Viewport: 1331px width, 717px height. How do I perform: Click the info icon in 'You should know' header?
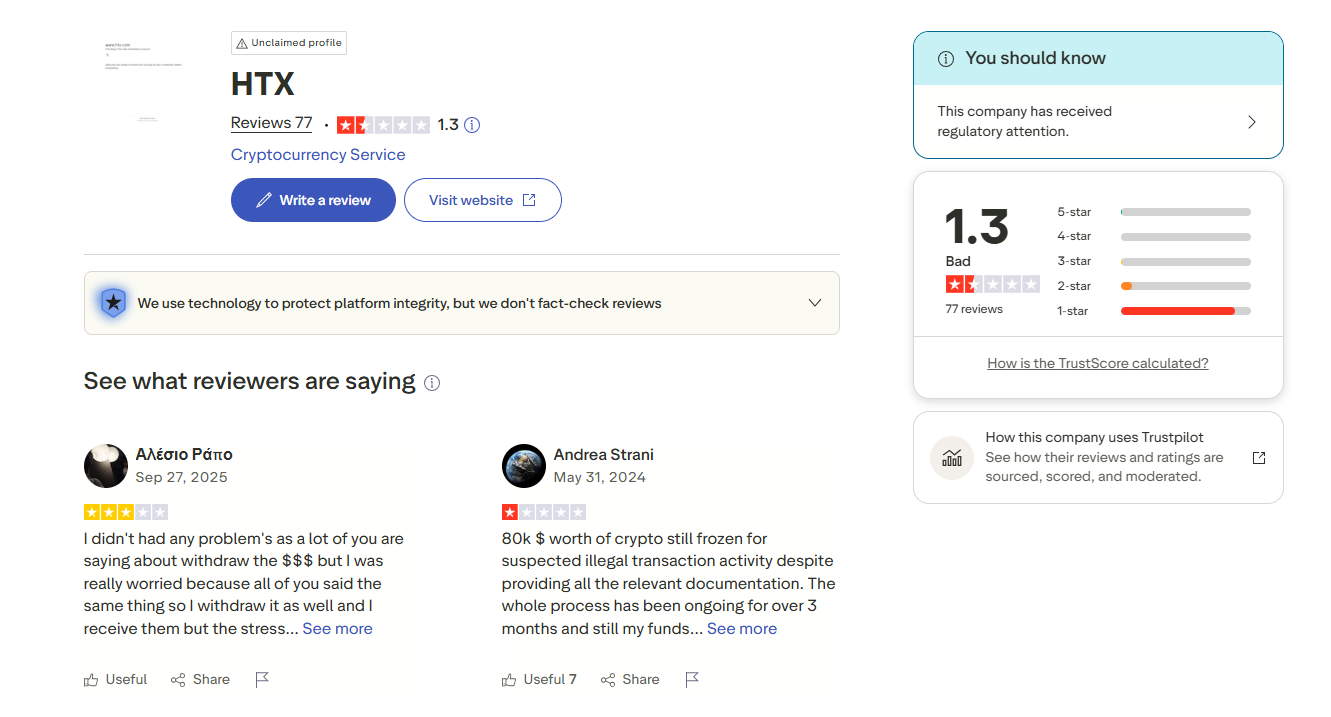click(945, 59)
